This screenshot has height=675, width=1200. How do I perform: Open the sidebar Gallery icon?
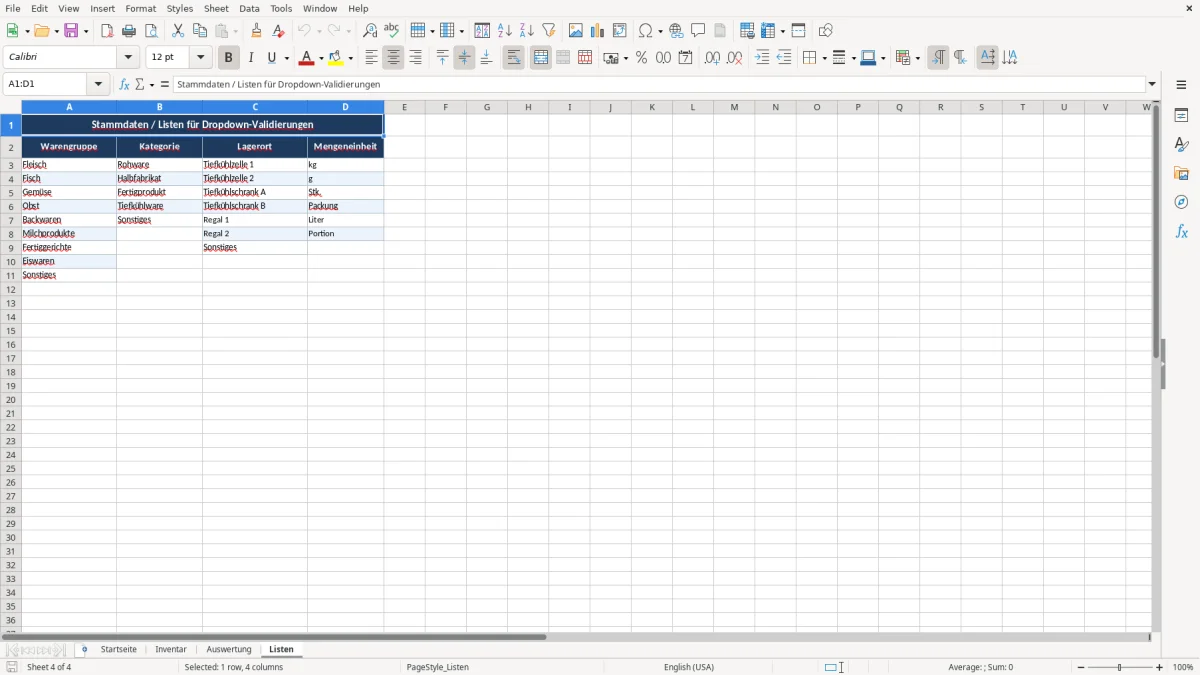pyautogui.click(x=1181, y=173)
